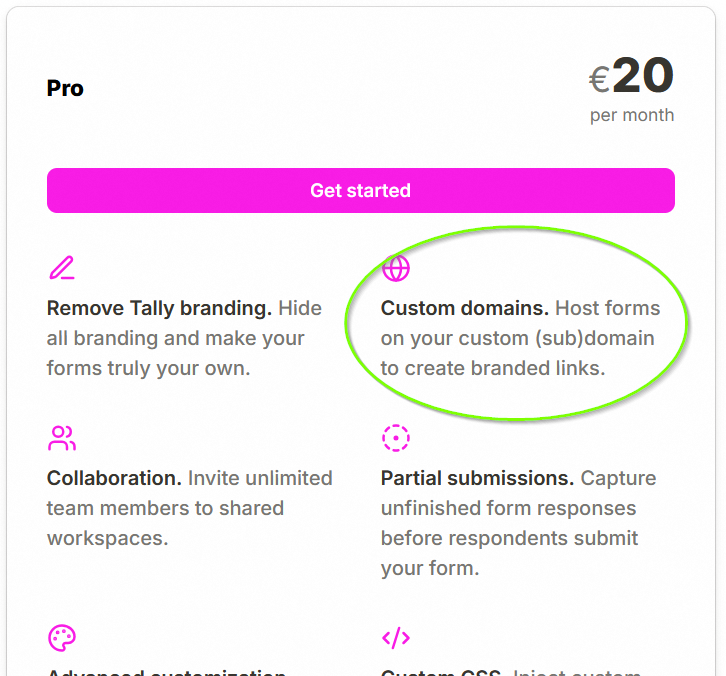Click the bold 'Custom domains.' heading
The width and height of the screenshot is (726, 676).
pos(465,308)
